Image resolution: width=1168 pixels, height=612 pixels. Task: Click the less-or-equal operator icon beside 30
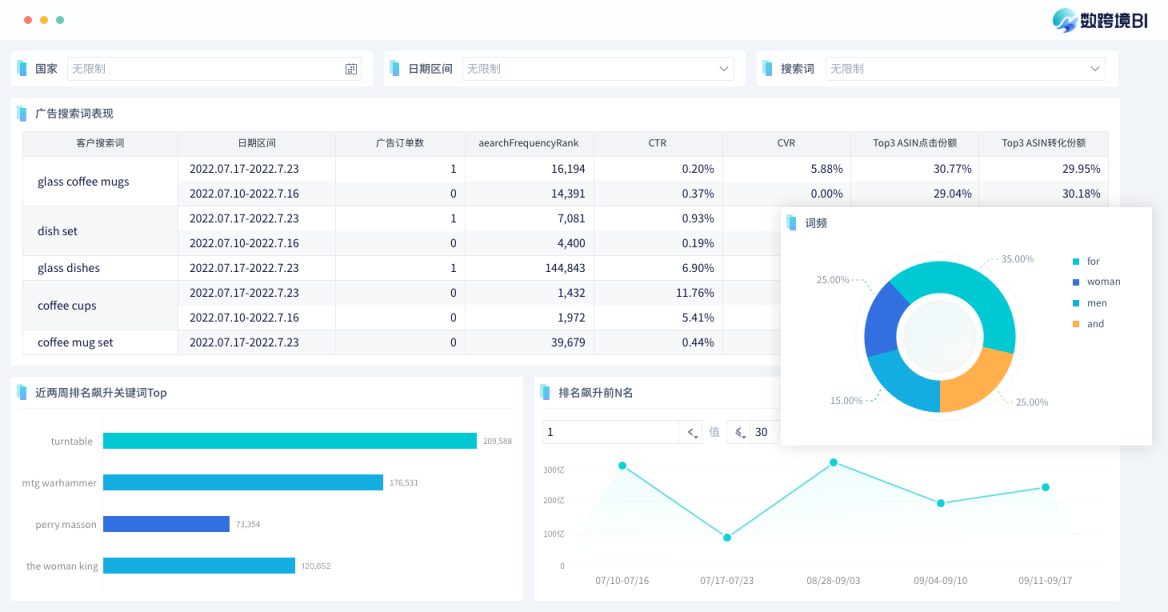coord(740,432)
